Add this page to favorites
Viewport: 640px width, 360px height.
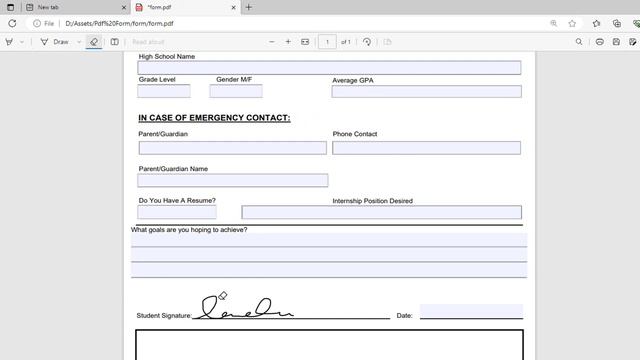[572, 24]
